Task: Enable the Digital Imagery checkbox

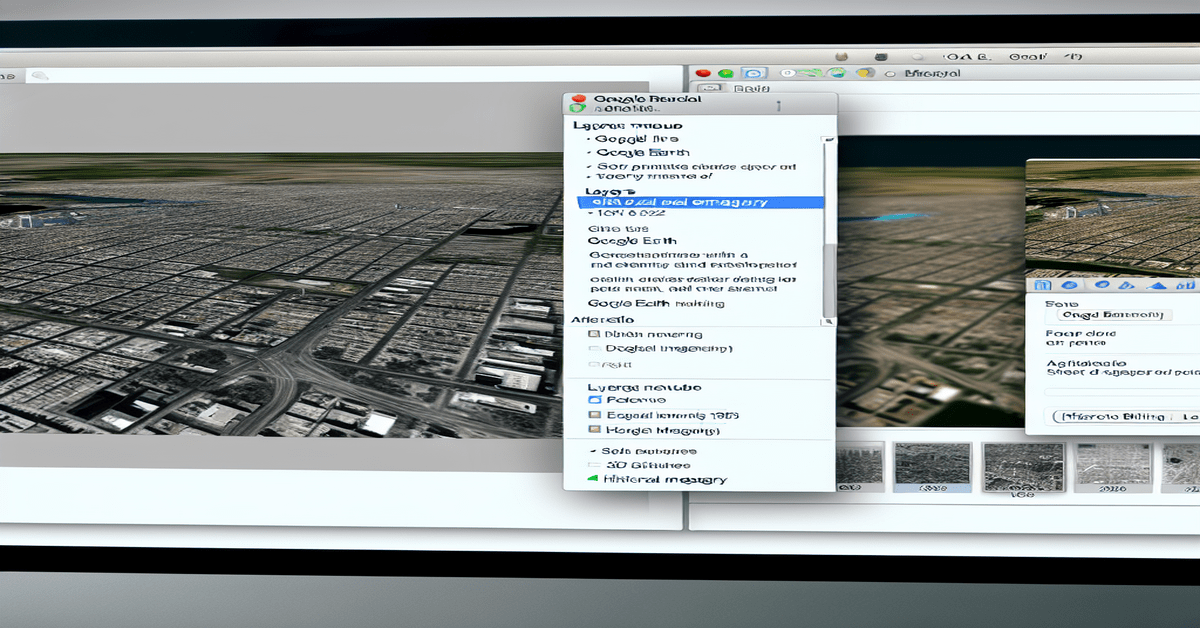Action: pos(596,347)
